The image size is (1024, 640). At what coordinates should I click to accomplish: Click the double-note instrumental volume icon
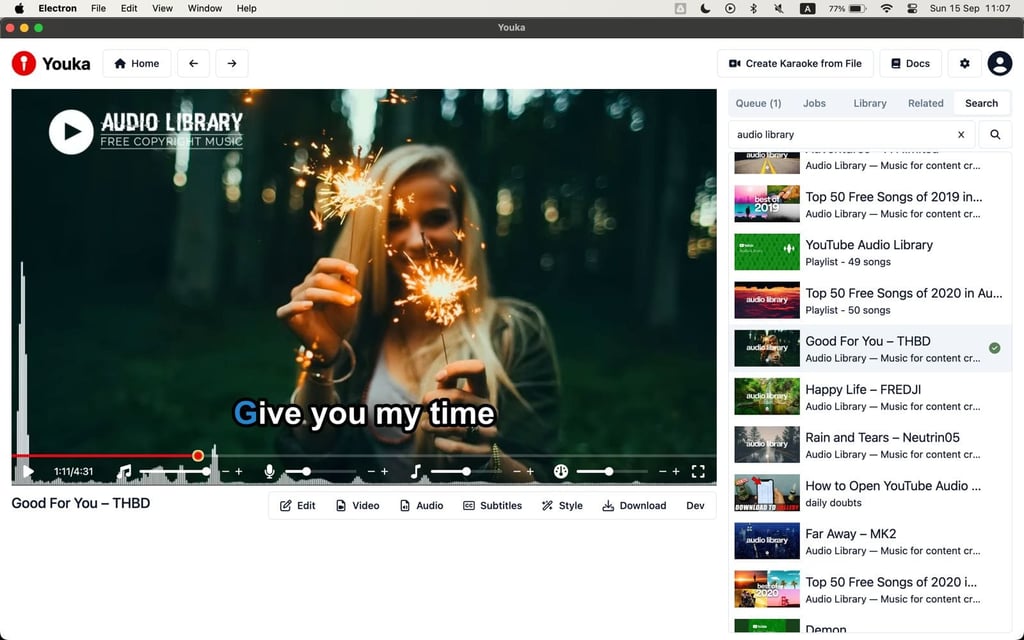[x=124, y=472]
